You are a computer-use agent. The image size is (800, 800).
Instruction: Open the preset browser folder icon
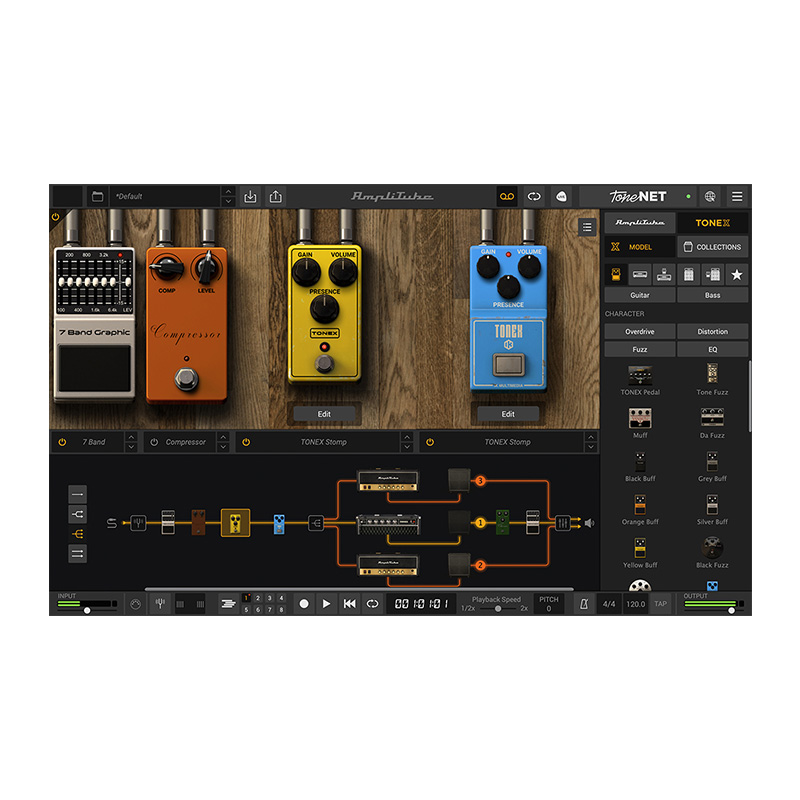(98, 197)
